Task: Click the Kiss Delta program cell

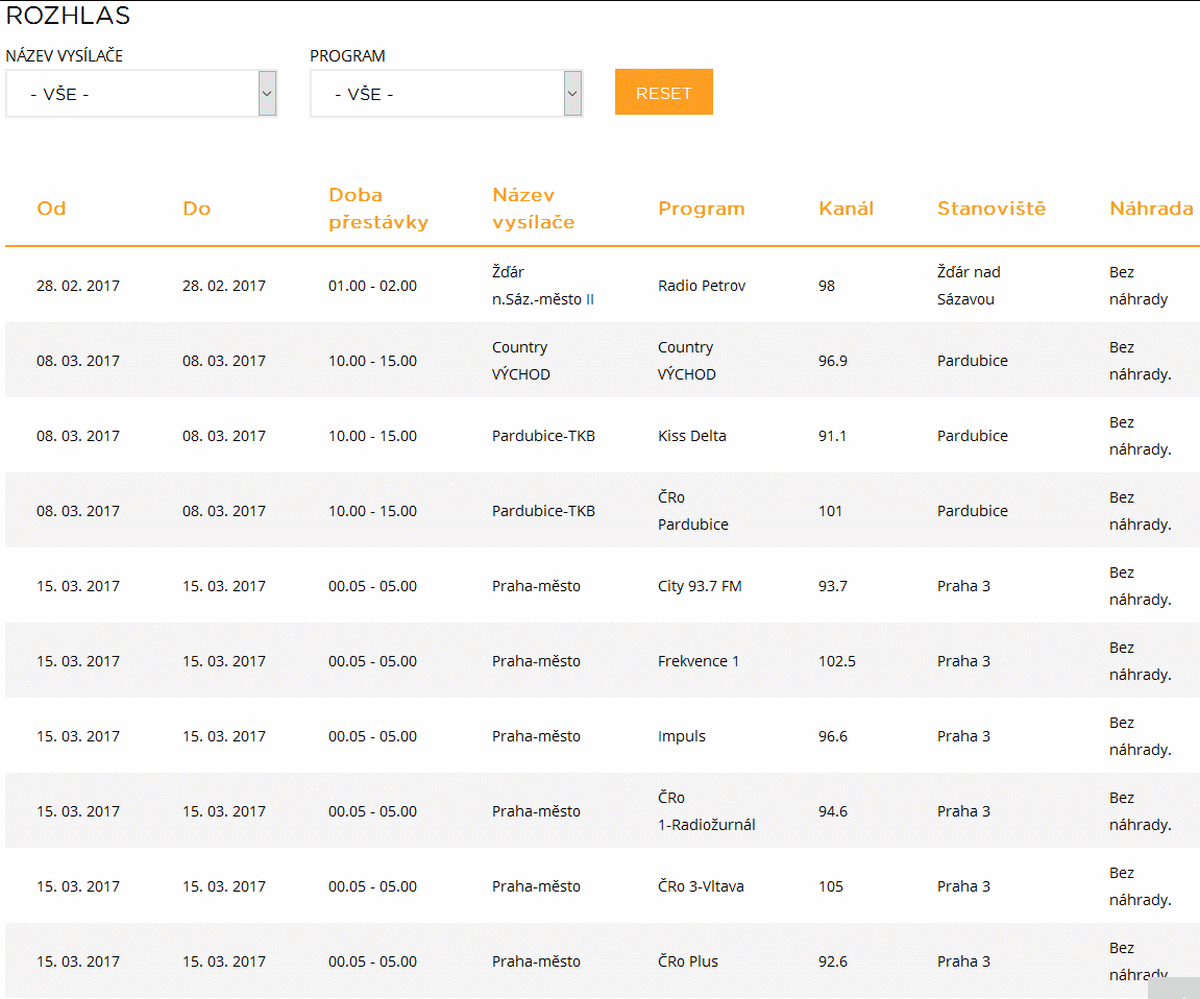Action: point(692,436)
